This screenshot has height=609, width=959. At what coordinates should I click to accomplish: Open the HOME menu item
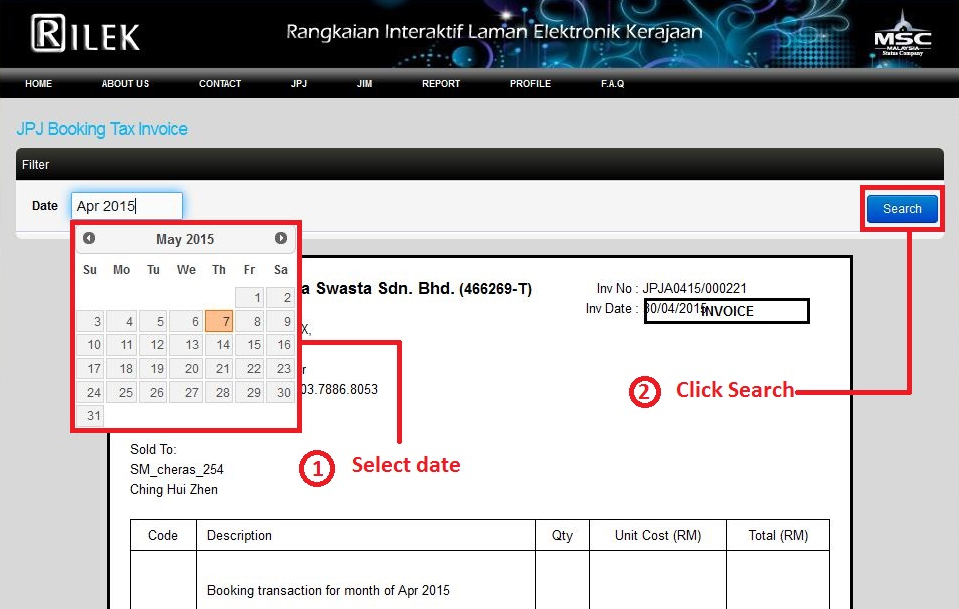click(39, 84)
